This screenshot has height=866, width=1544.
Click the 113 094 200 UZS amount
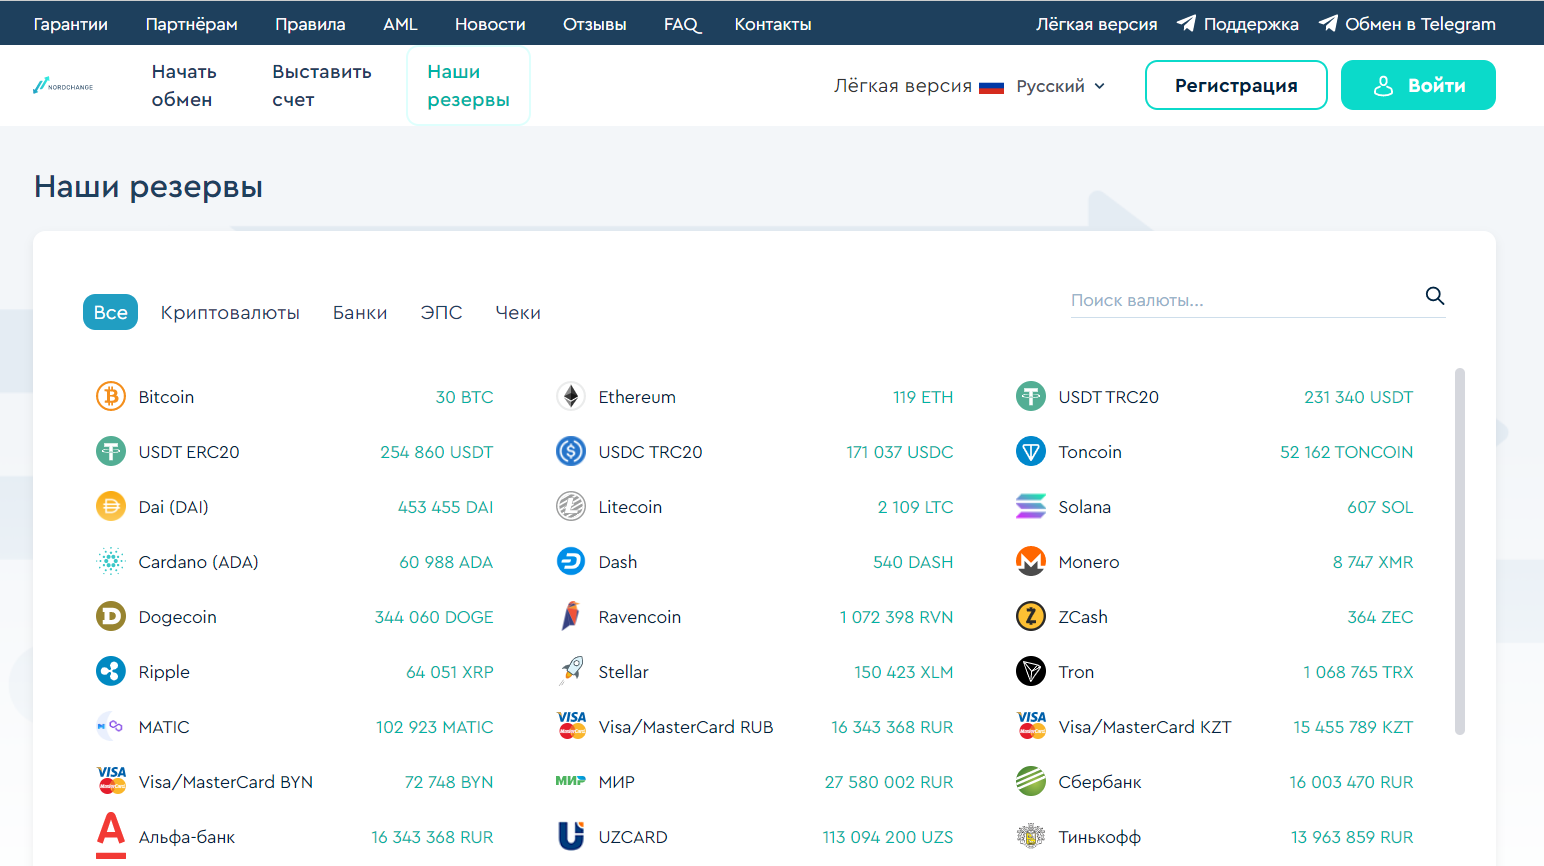[x=888, y=837]
